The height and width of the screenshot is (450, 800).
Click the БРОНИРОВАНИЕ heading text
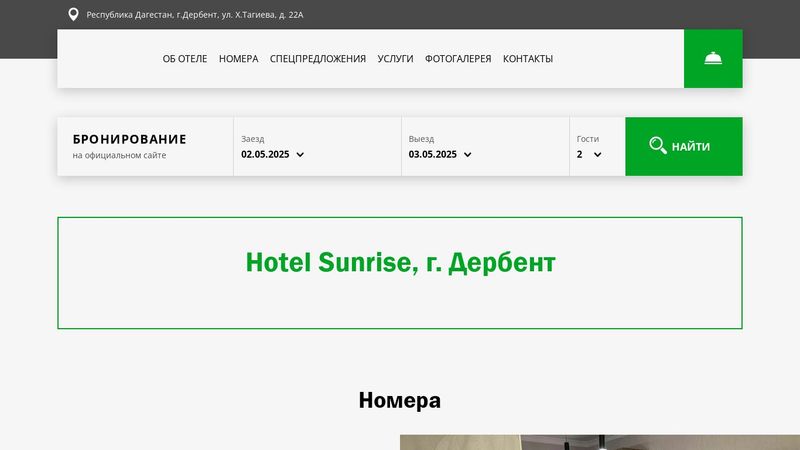(x=130, y=139)
